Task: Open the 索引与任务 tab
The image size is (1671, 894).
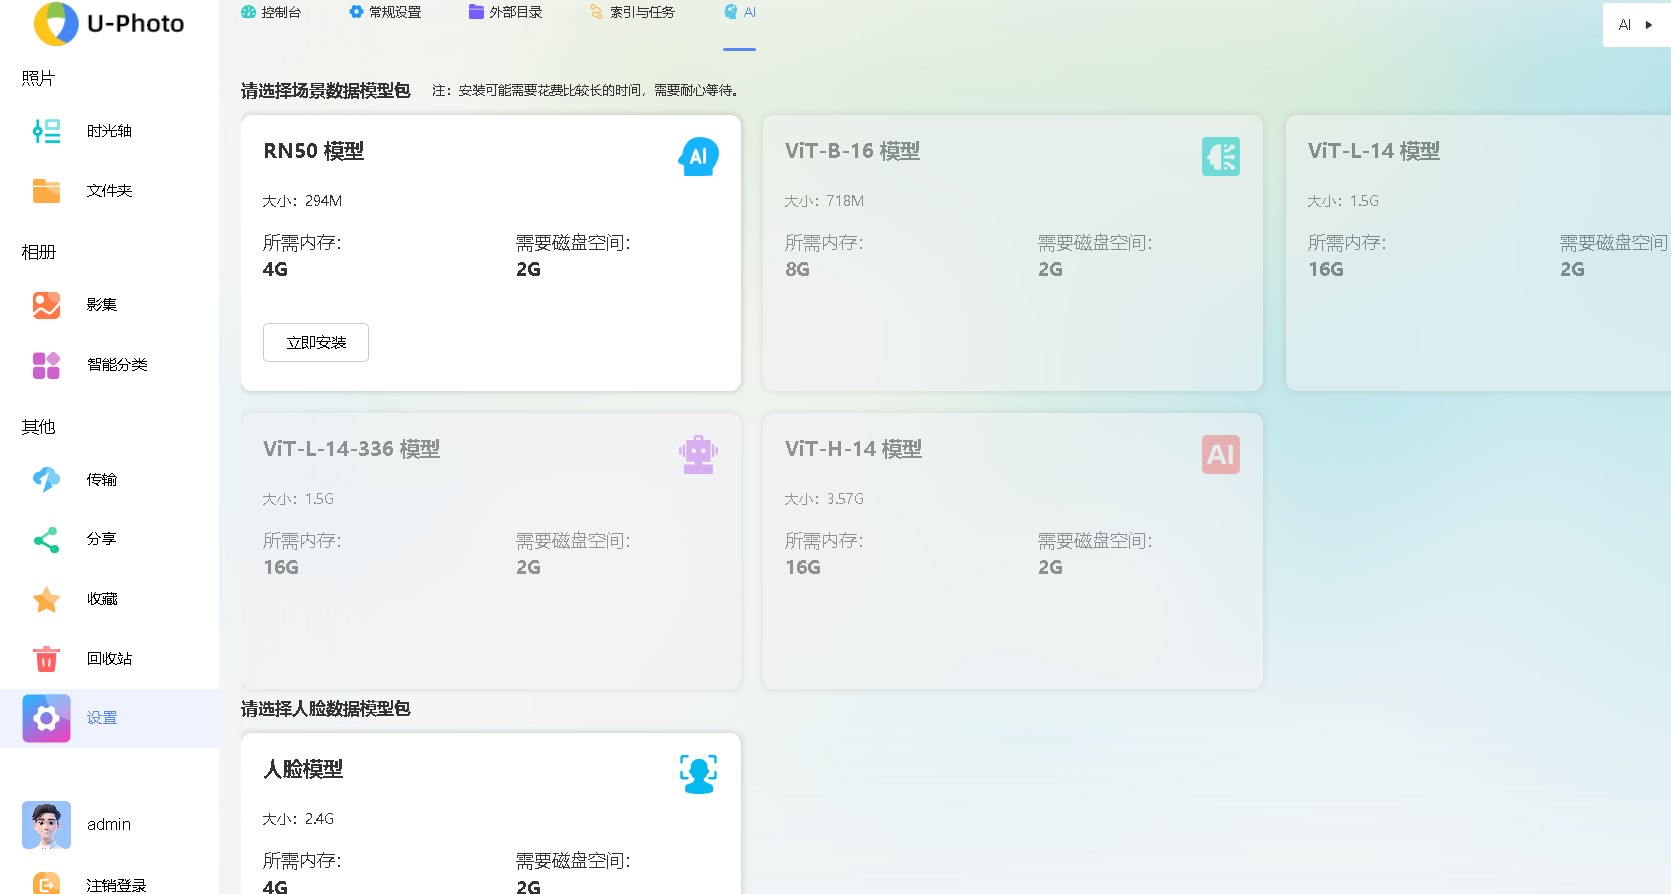Action: coord(632,12)
